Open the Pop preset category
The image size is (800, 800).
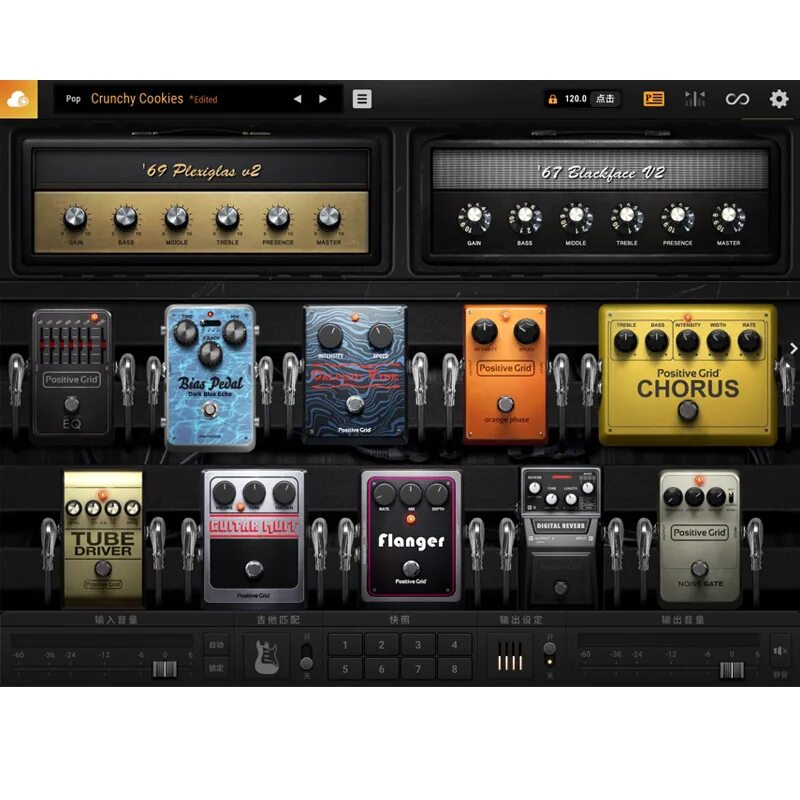(x=73, y=99)
